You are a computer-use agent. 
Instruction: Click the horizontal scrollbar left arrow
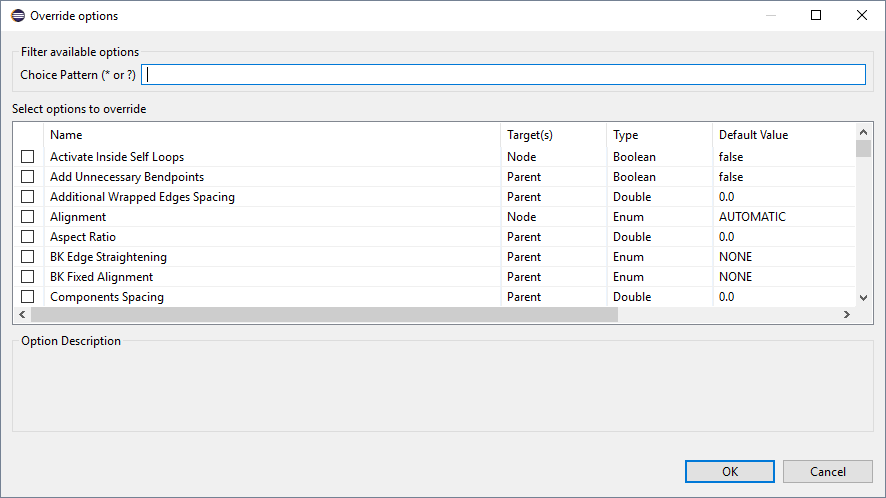(21, 315)
